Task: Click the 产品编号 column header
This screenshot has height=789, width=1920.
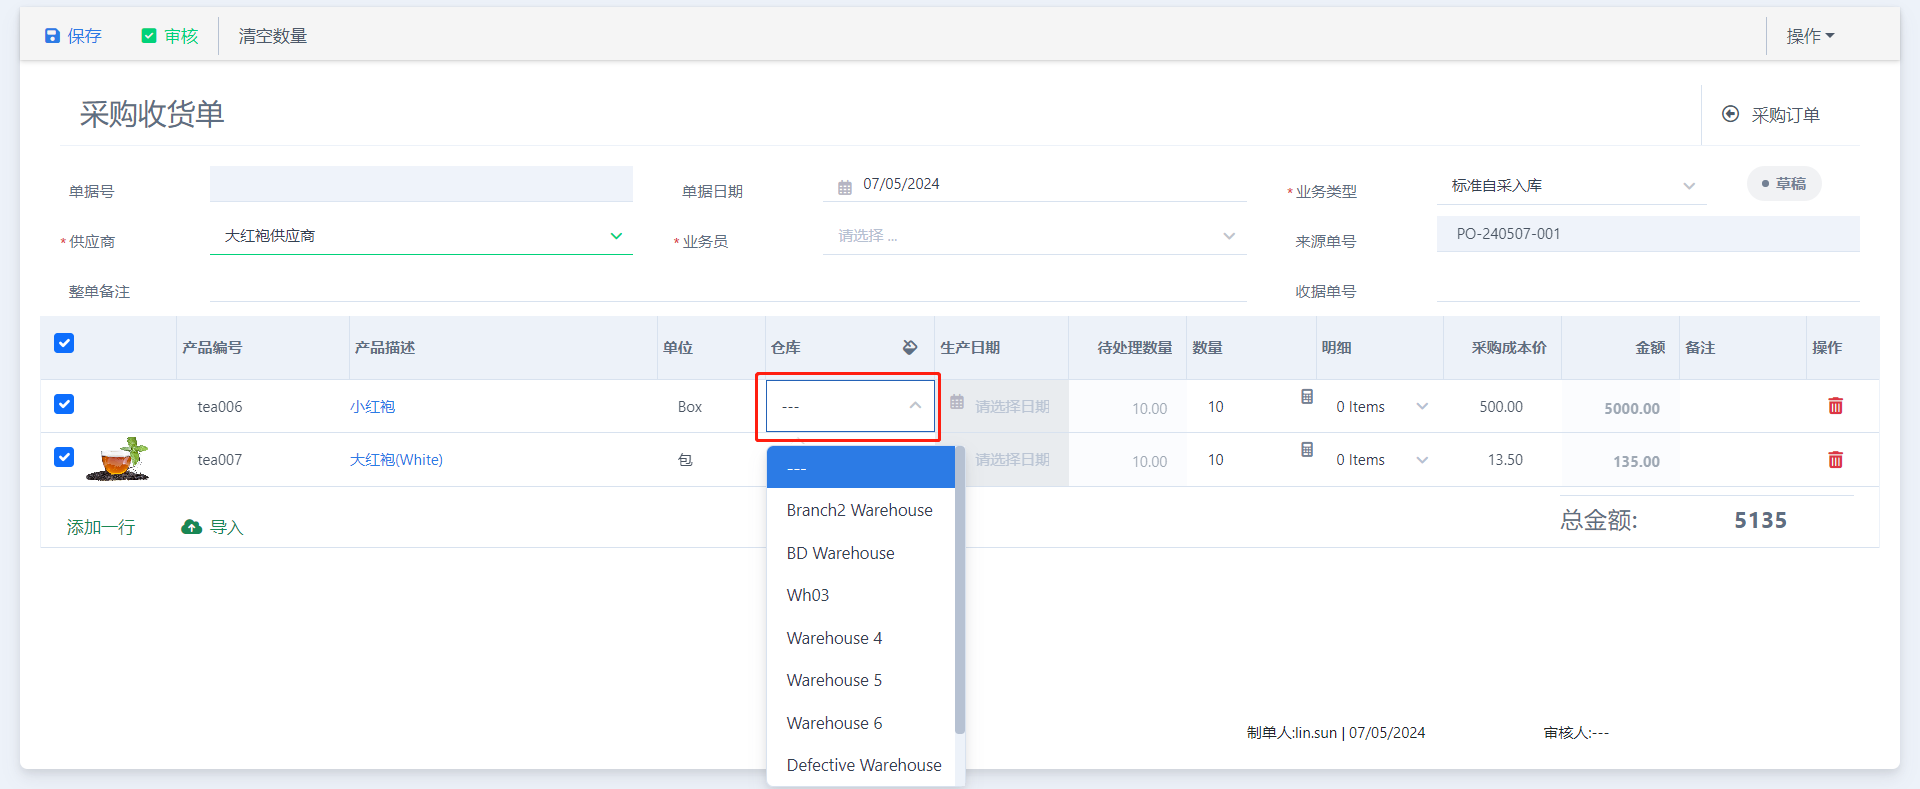Action: coord(212,348)
